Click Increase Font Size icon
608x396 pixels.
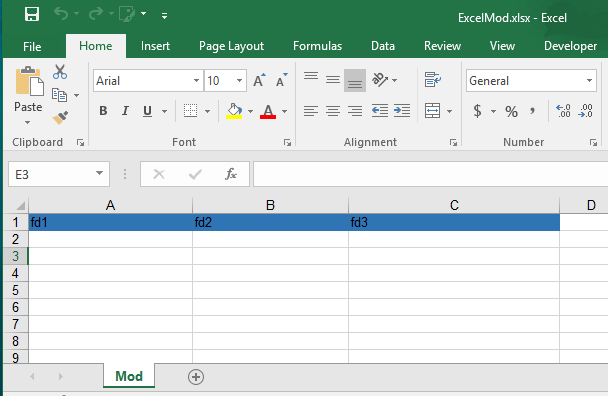point(259,80)
